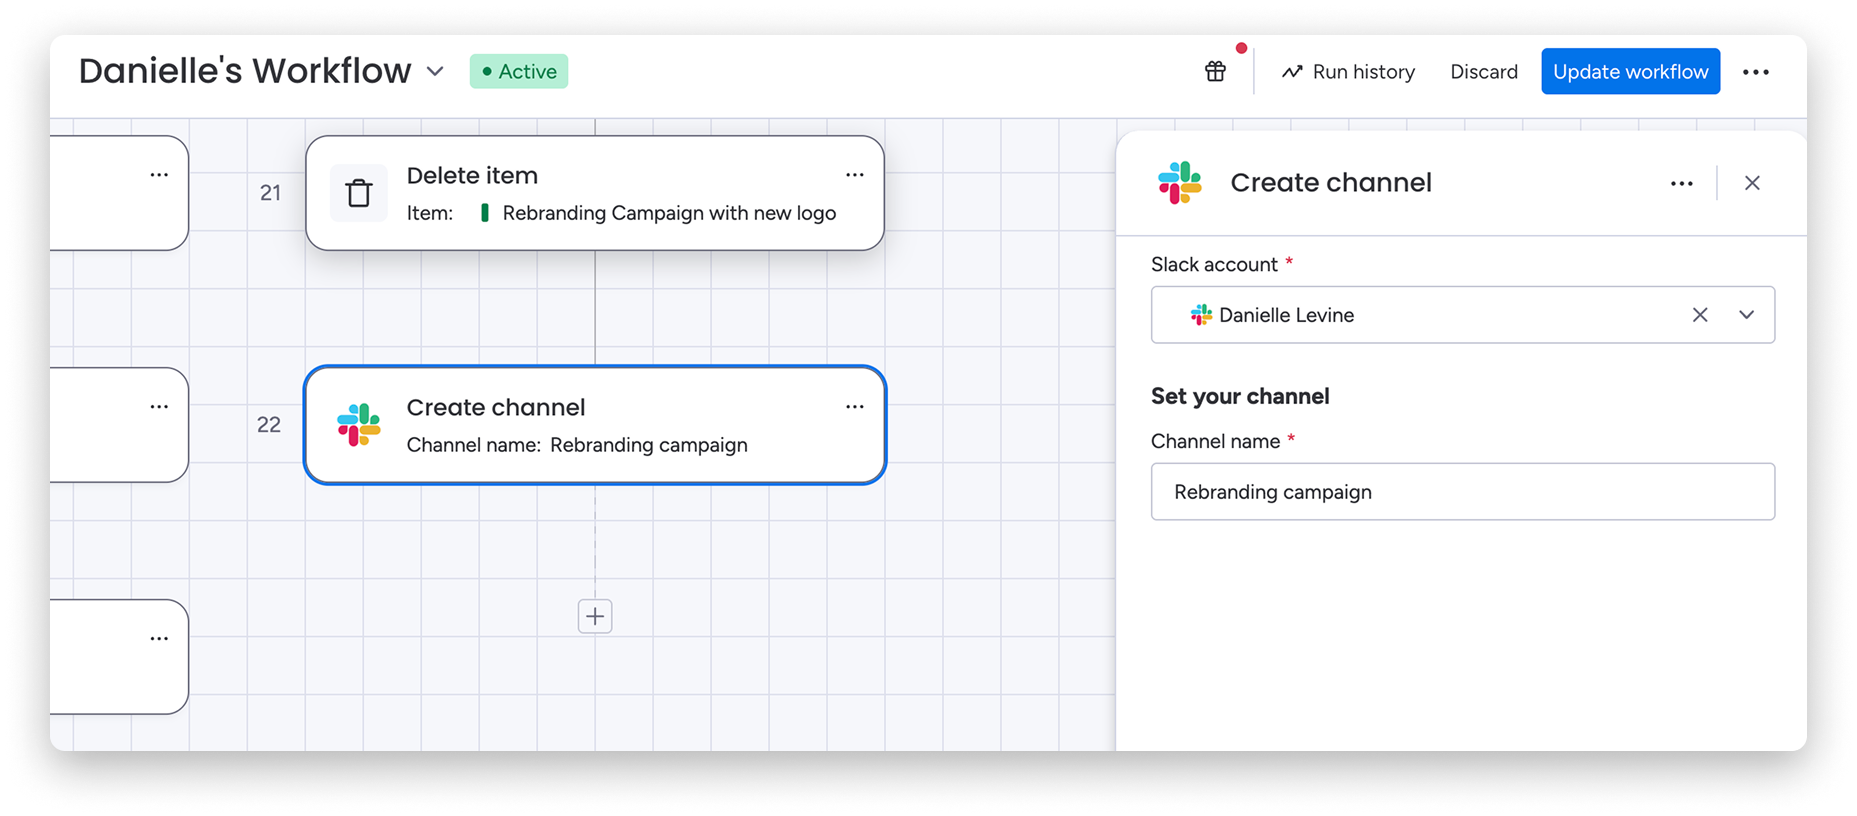Open Create channel step three-dot menu
Image resolution: width=1857 pixels, height=816 pixels.
[854, 407]
